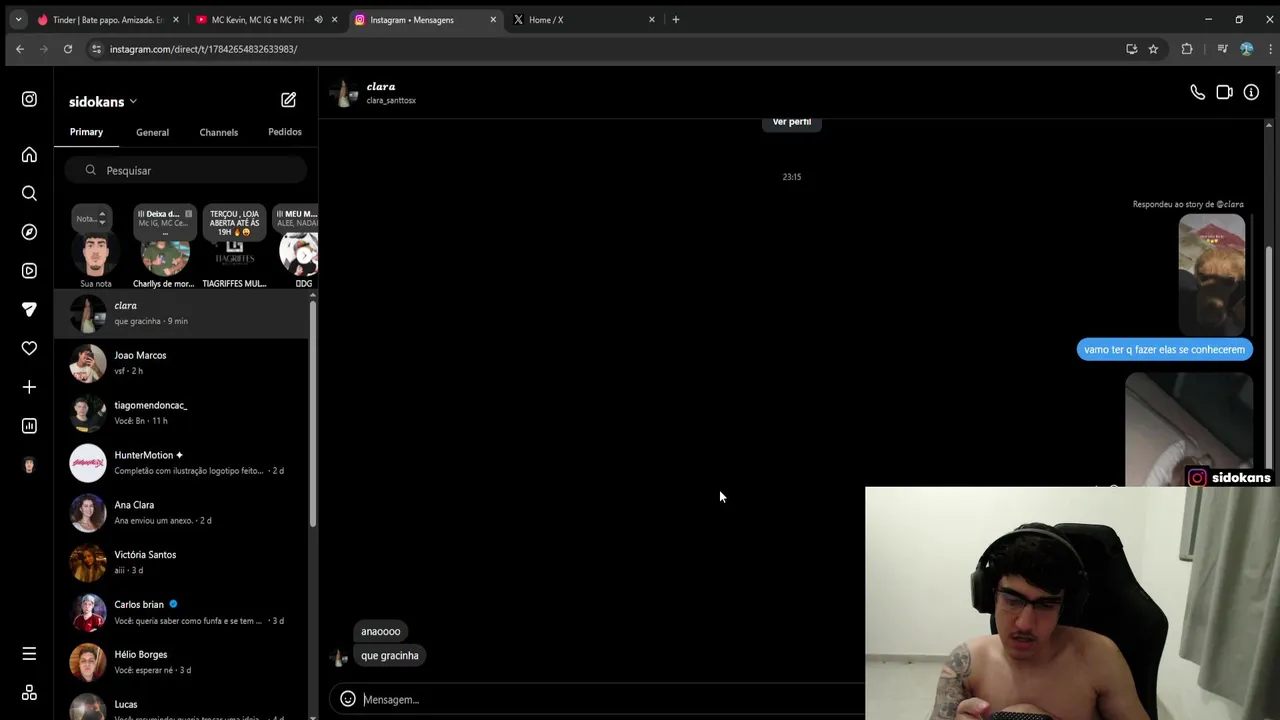
Task: Open the Hélio Borges conversation
Action: [x=183, y=662]
